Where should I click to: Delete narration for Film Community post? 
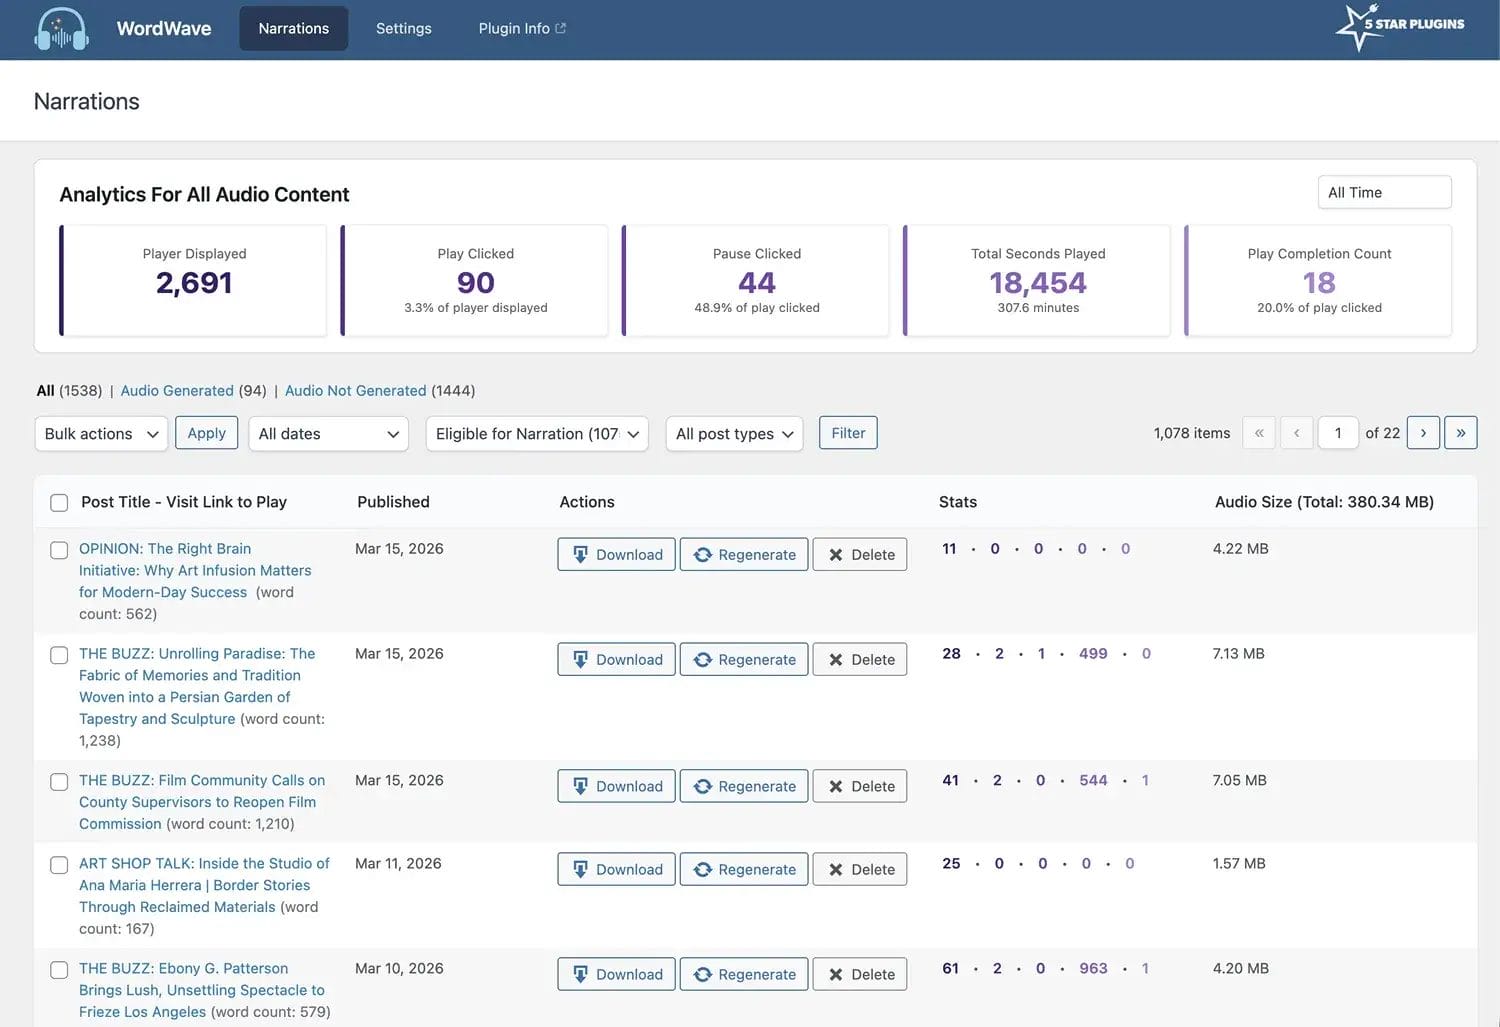coord(860,787)
